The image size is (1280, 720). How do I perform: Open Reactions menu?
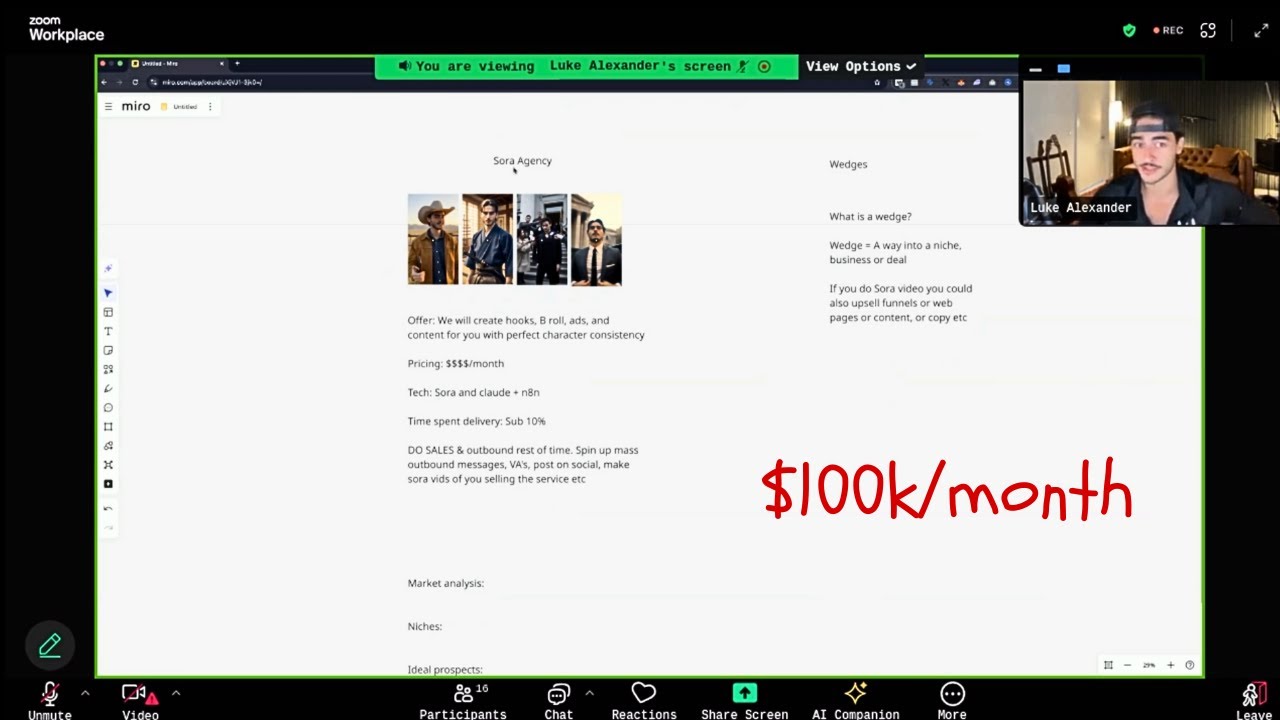pyautogui.click(x=644, y=700)
